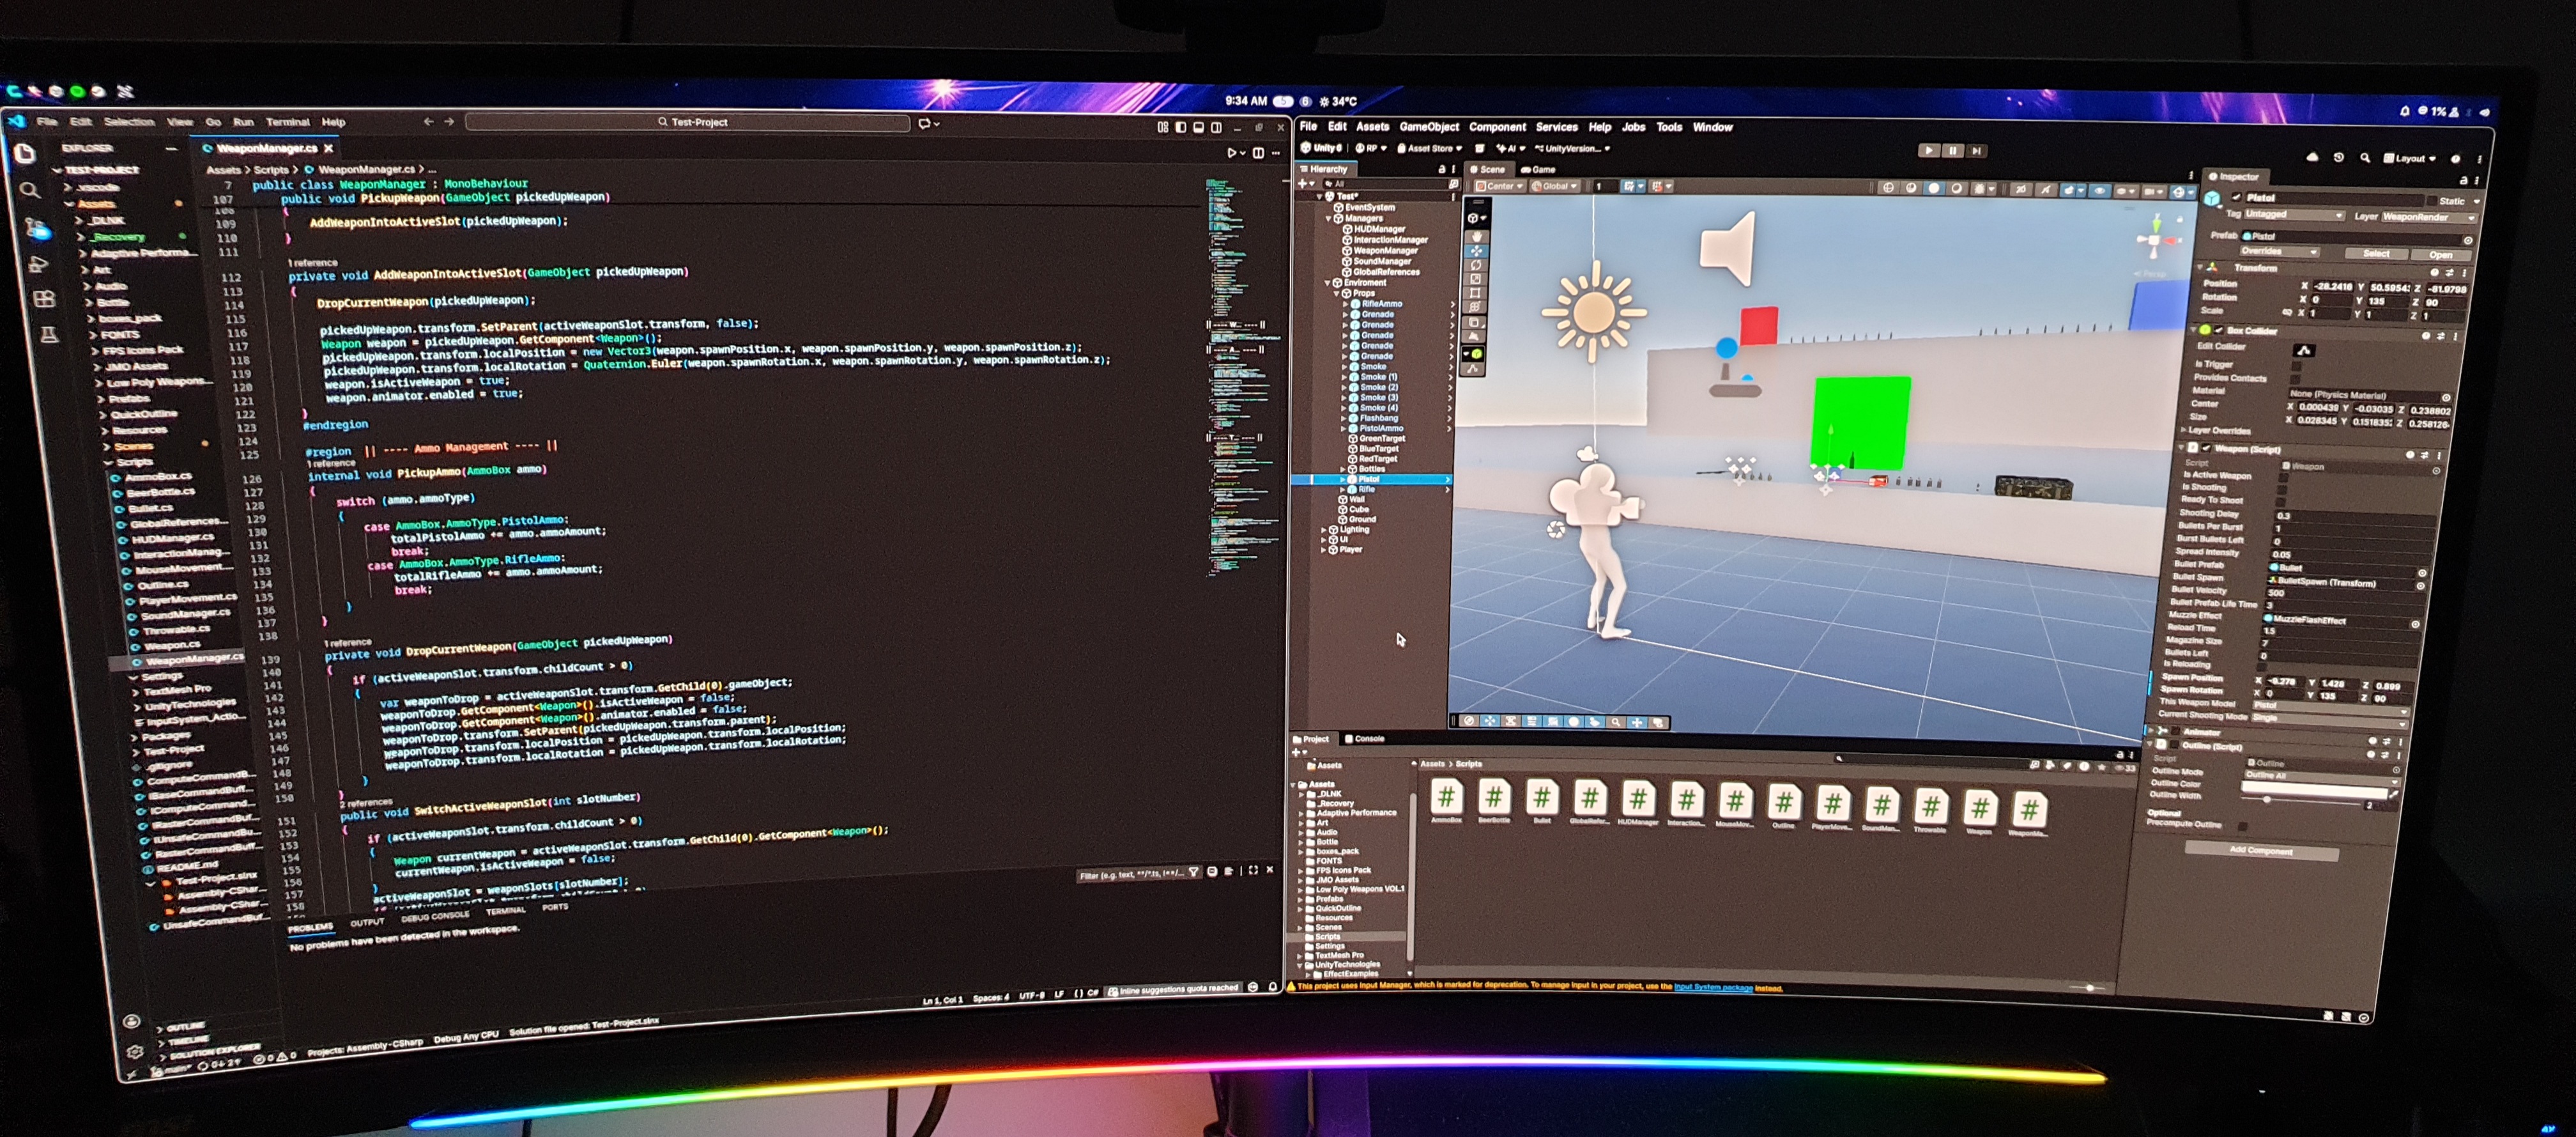Toggle the Pistol object active checkbox

click(2236, 197)
